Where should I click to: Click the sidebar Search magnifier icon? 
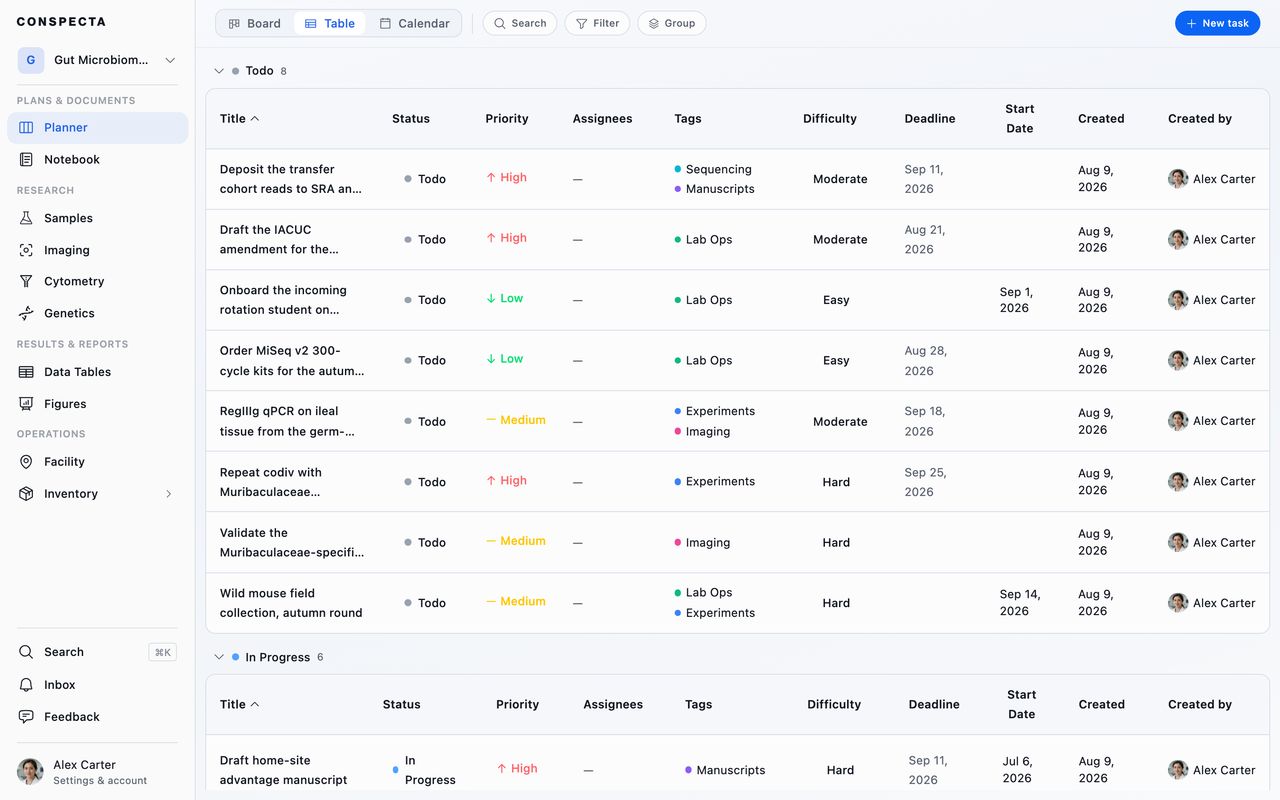(x=26, y=652)
